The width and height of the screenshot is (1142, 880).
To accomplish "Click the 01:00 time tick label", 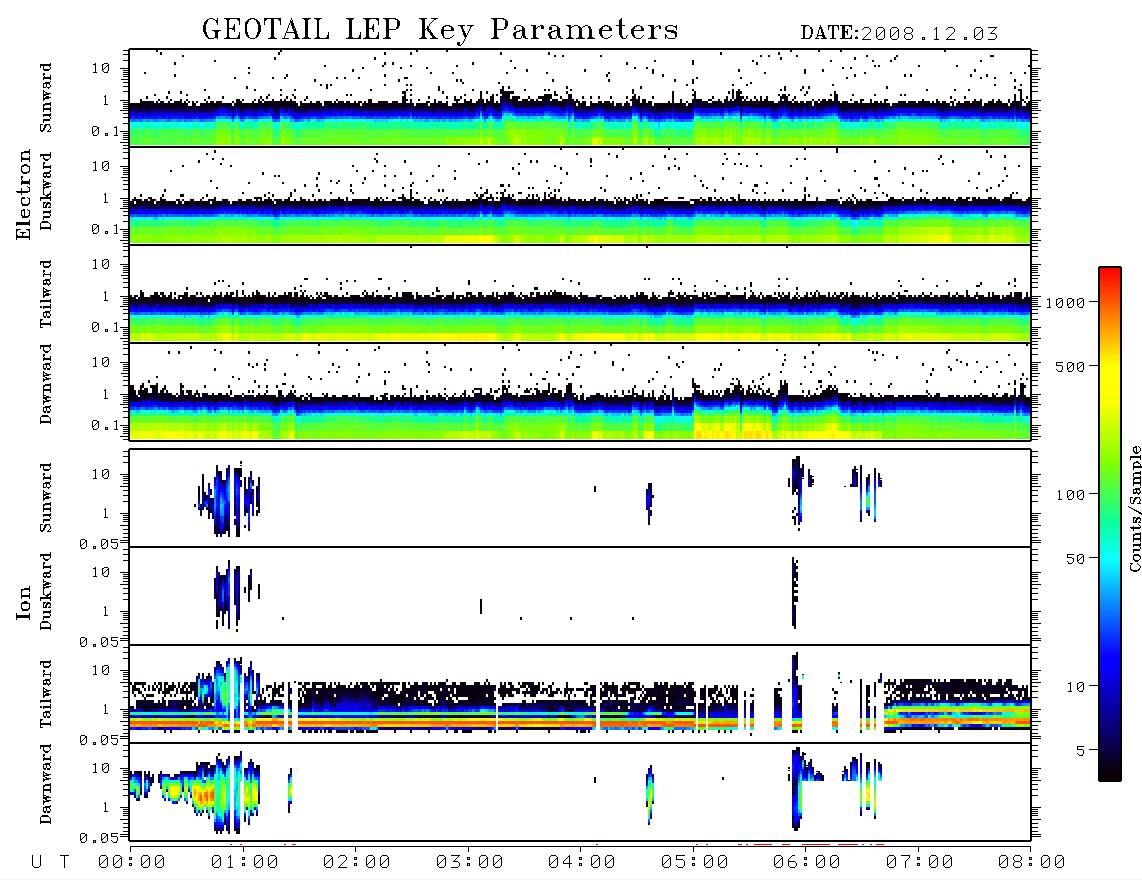I will click(x=245, y=863).
